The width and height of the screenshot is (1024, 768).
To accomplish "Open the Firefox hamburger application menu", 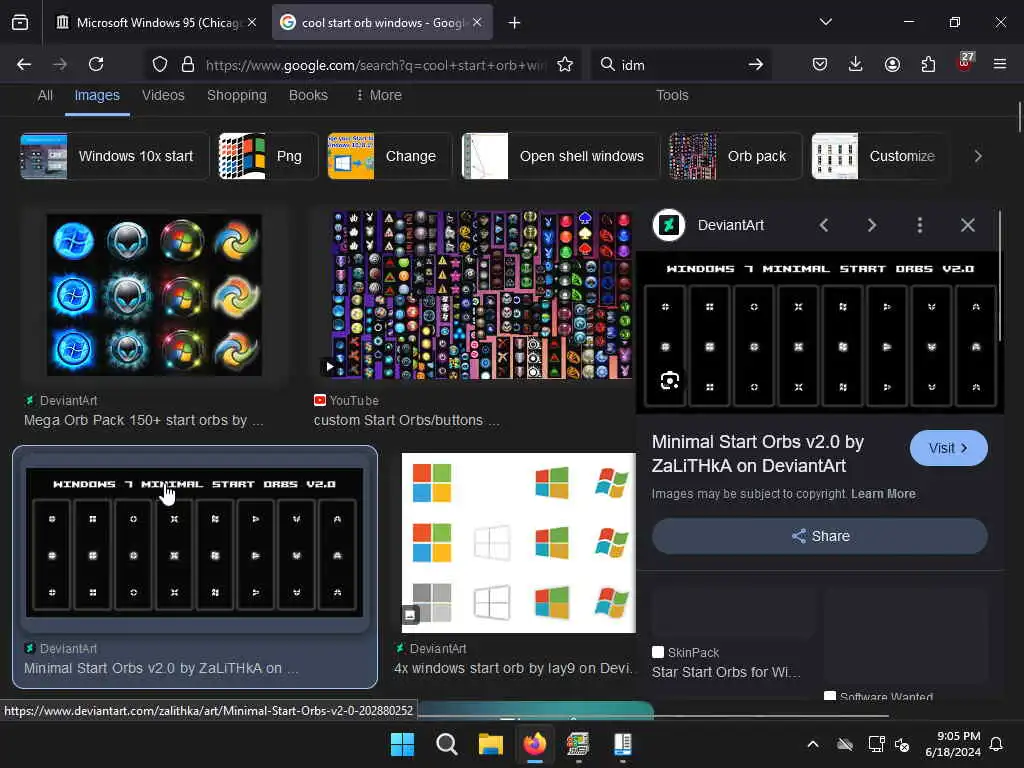I will click(1000, 64).
